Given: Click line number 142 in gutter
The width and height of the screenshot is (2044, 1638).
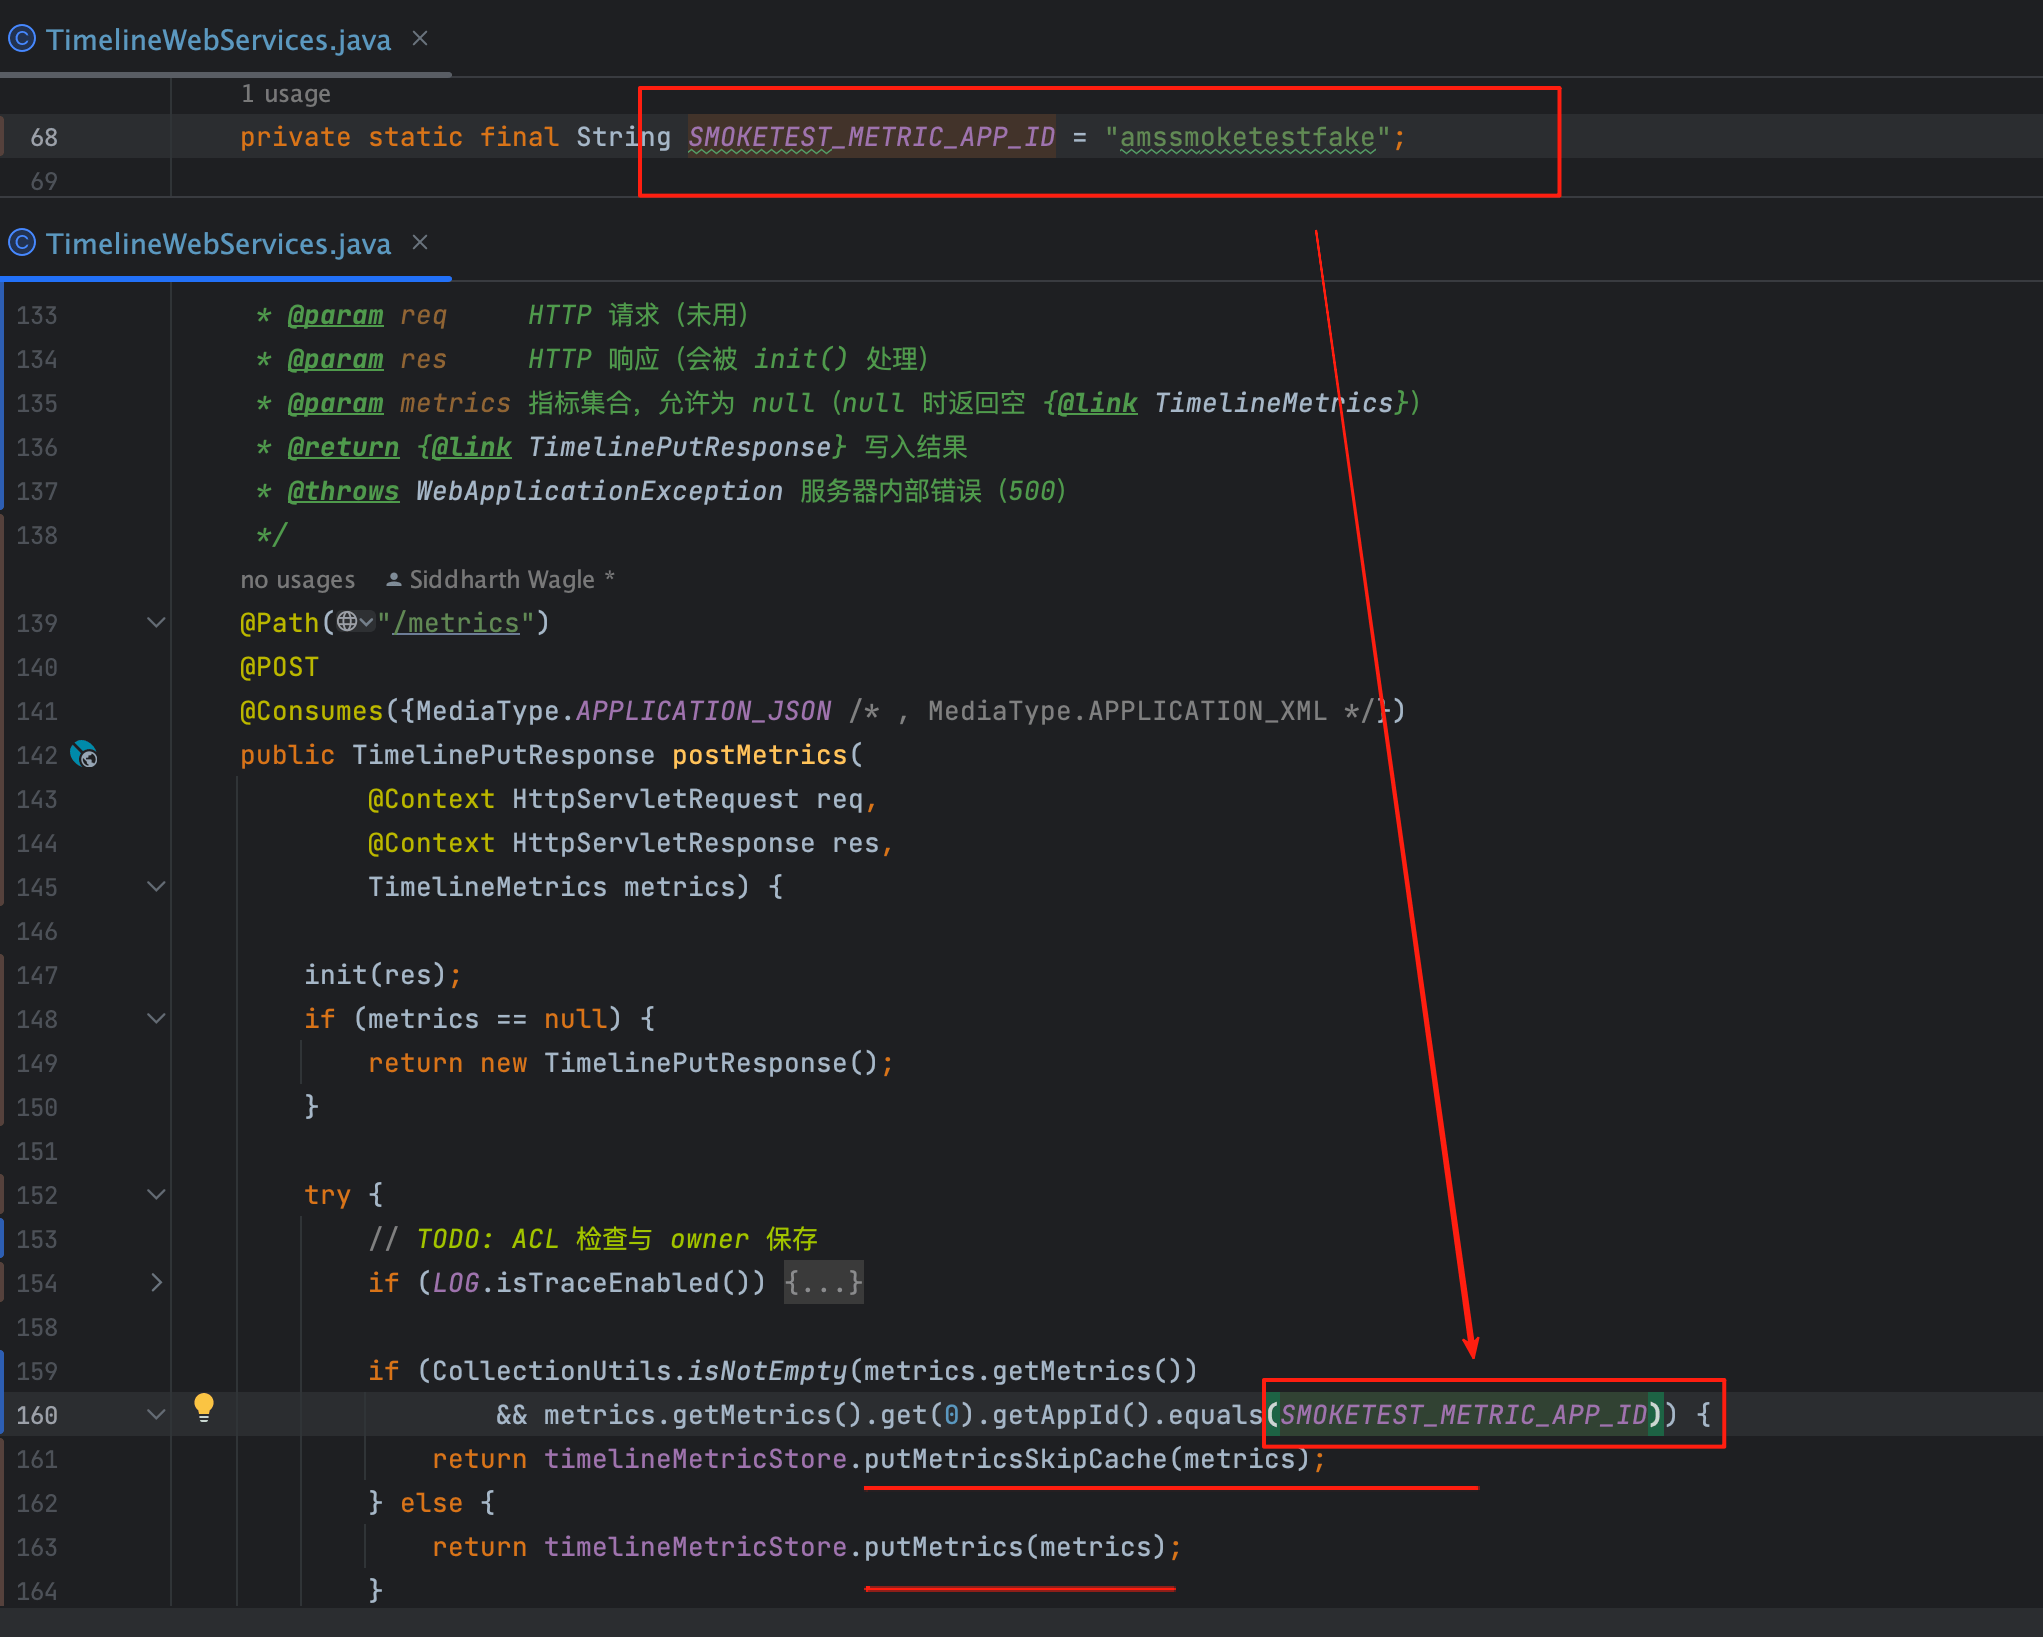Looking at the screenshot, I should coord(37,755).
